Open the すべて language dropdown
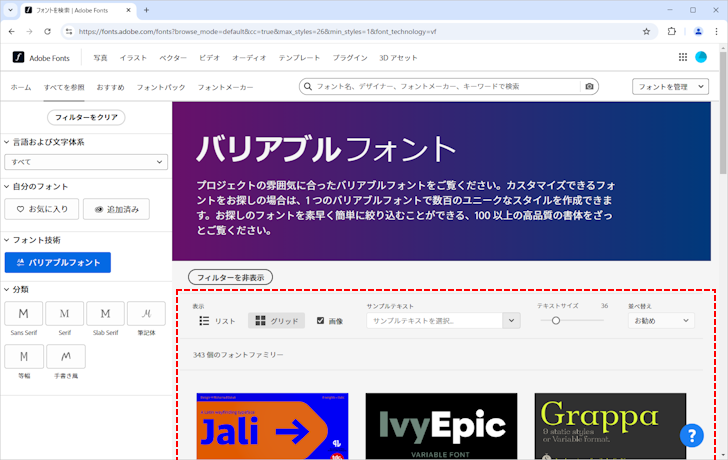Viewport: 728px width, 460px height. 86,162
